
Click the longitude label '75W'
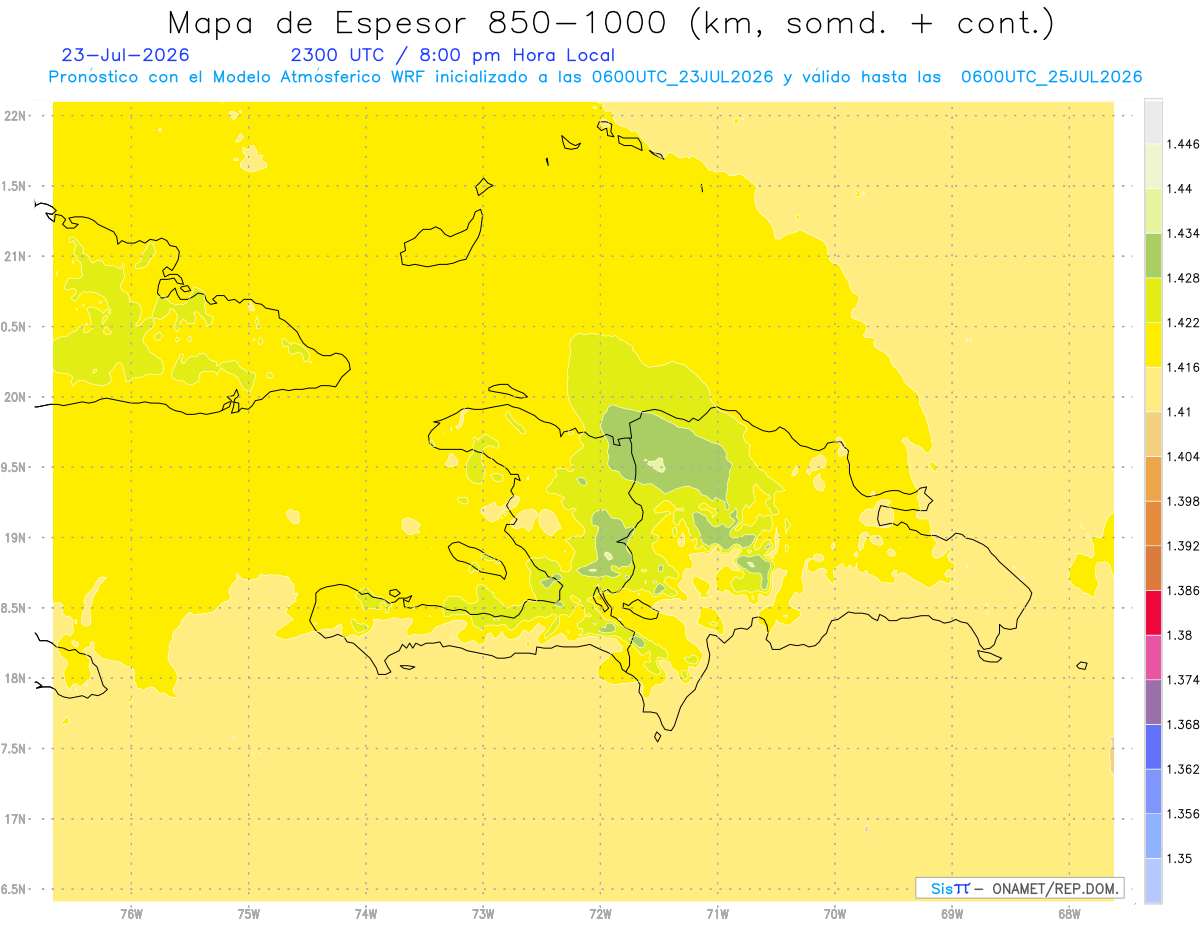(x=249, y=914)
